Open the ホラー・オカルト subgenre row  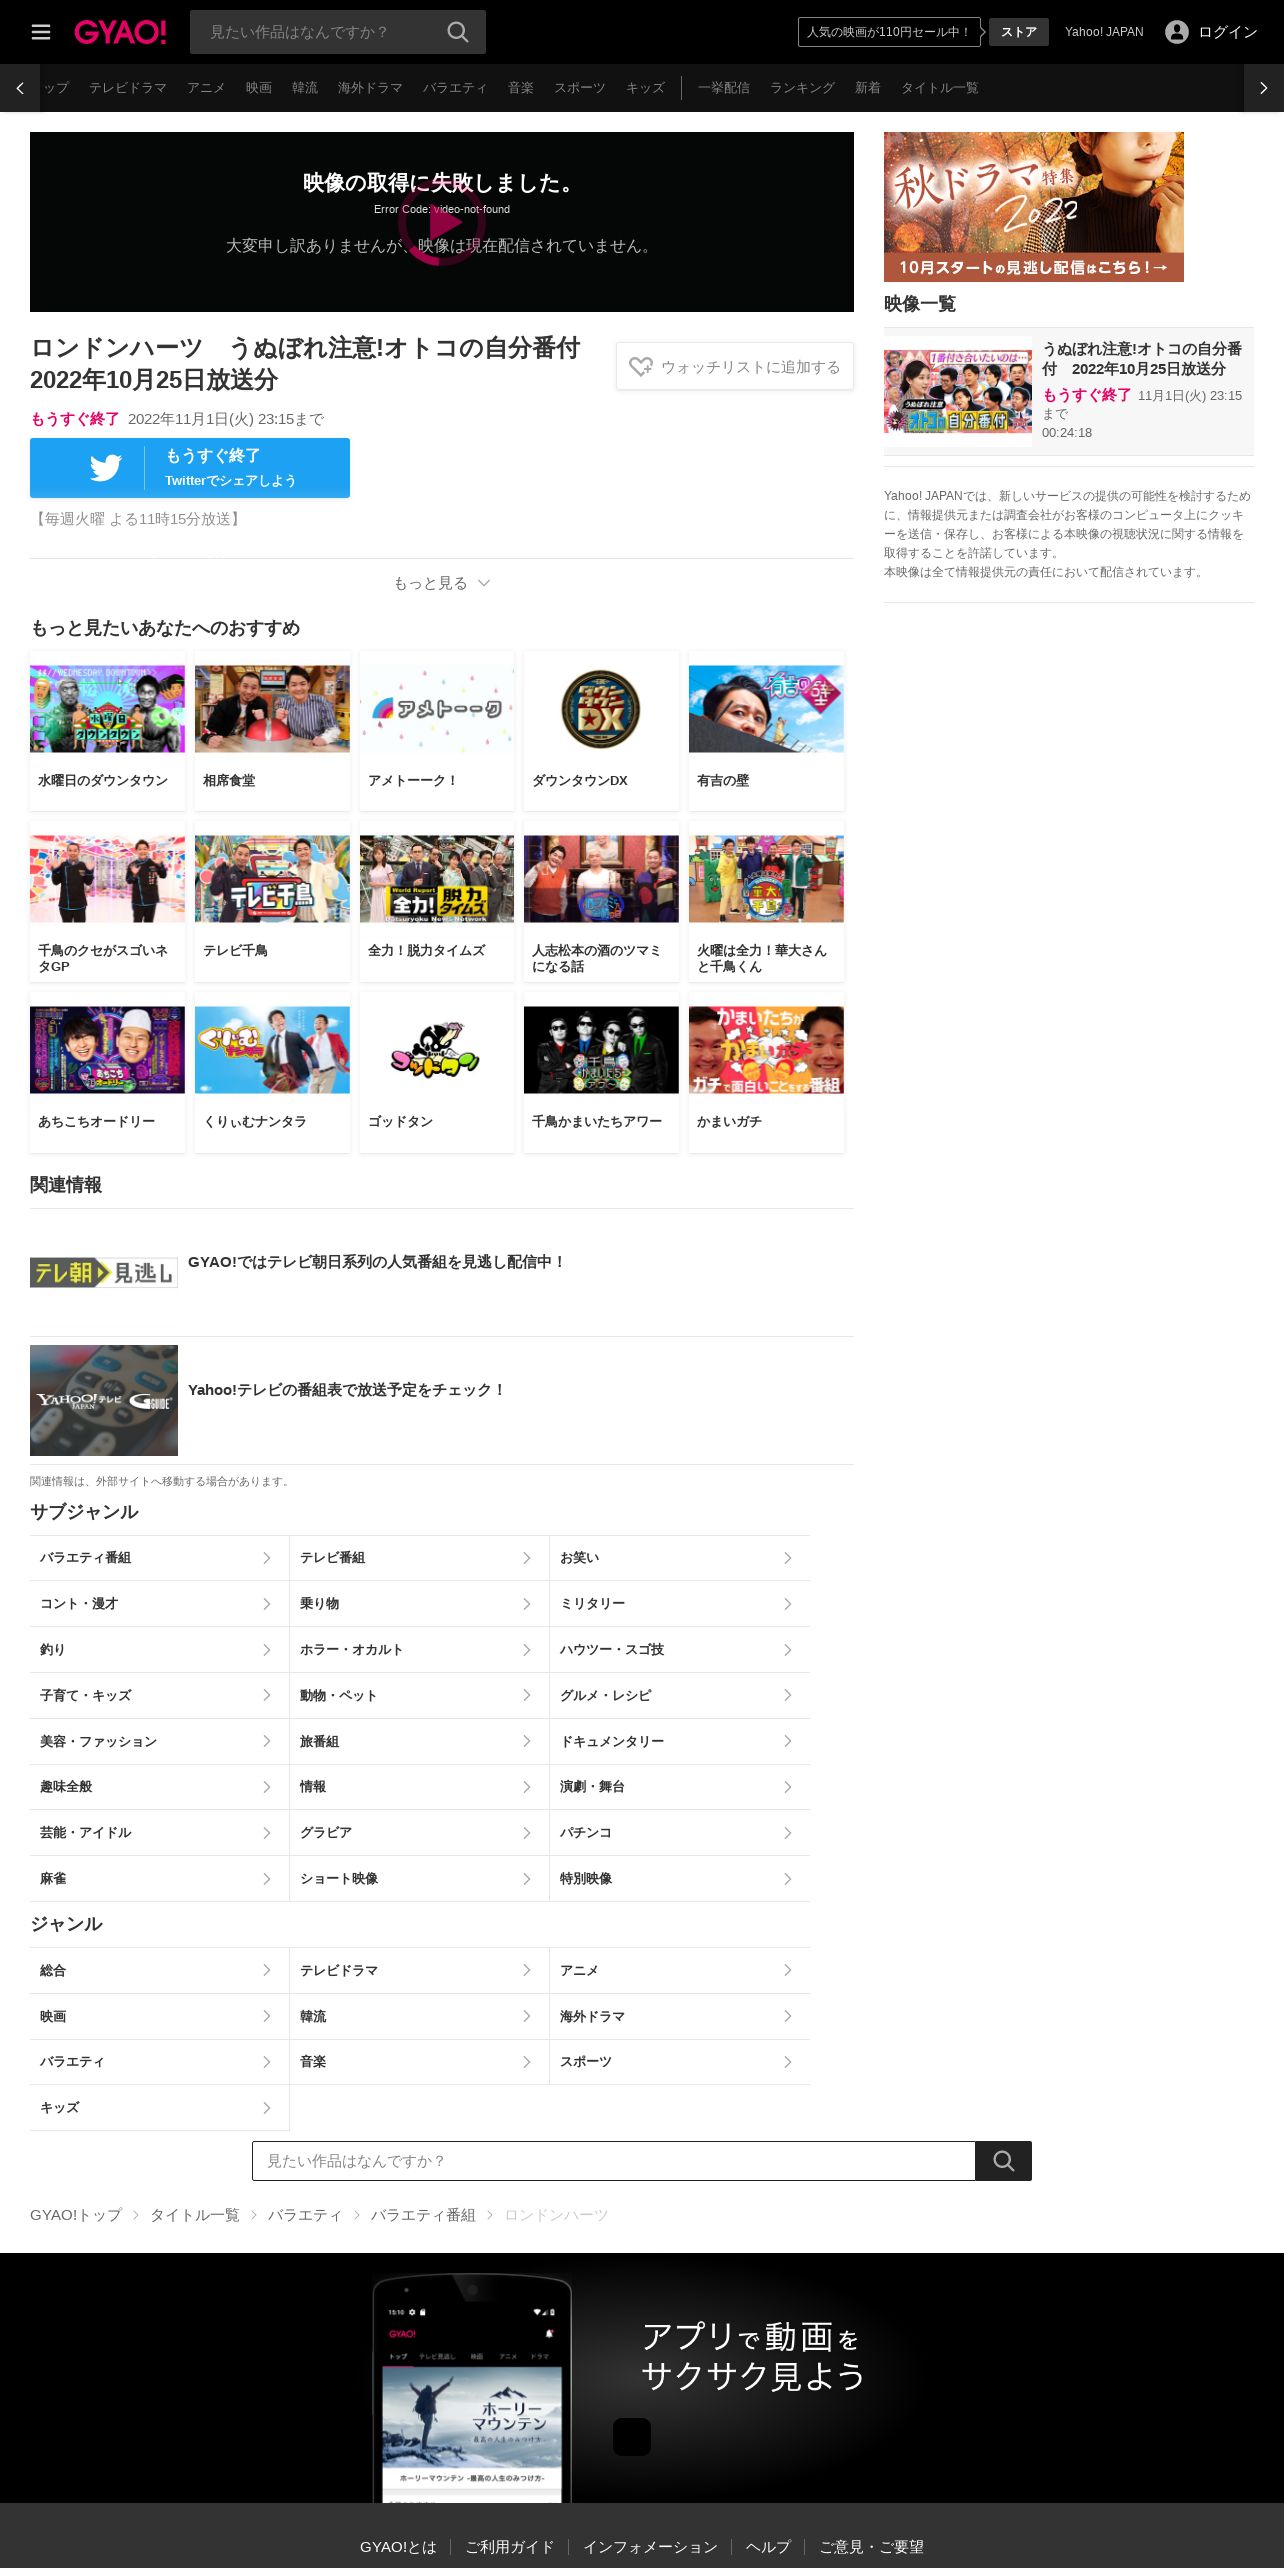pos(419,1650)
